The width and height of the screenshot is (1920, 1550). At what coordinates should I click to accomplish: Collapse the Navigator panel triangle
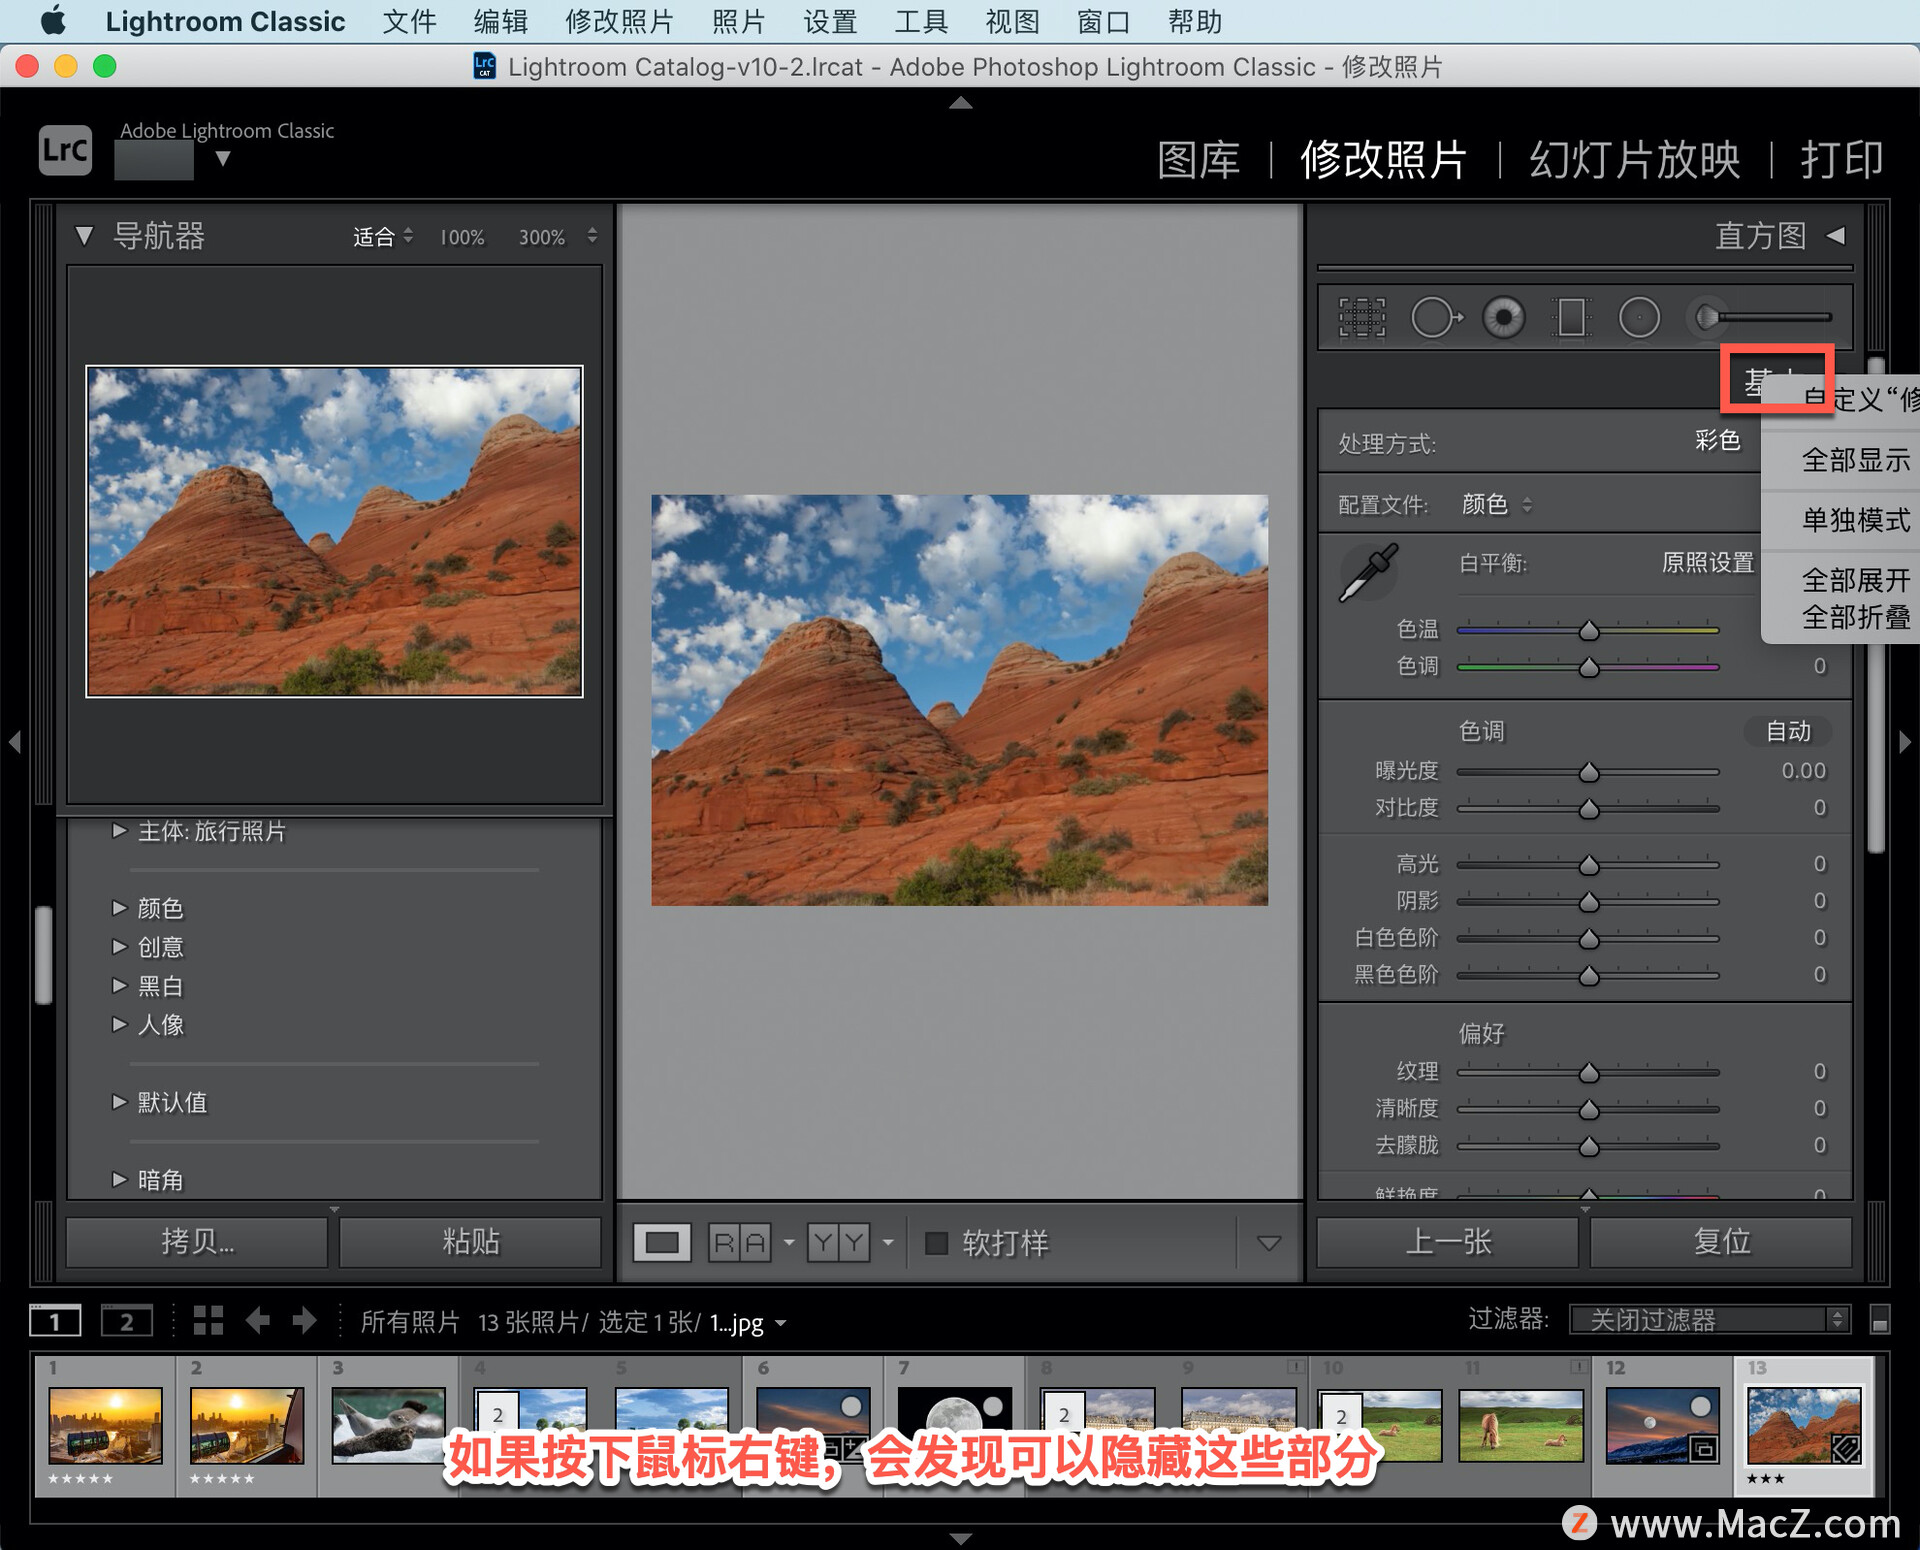[84, 236]
